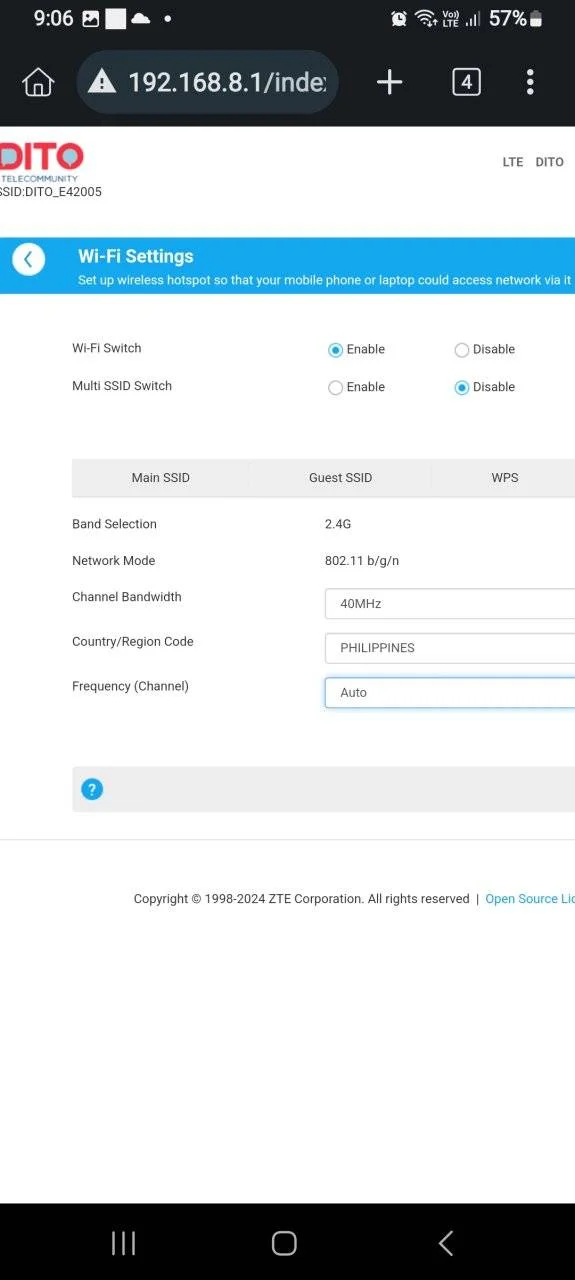Tap the not-secure warning icon in address bar
Viewport: 575px width, 1280px height.
(101, 82)
